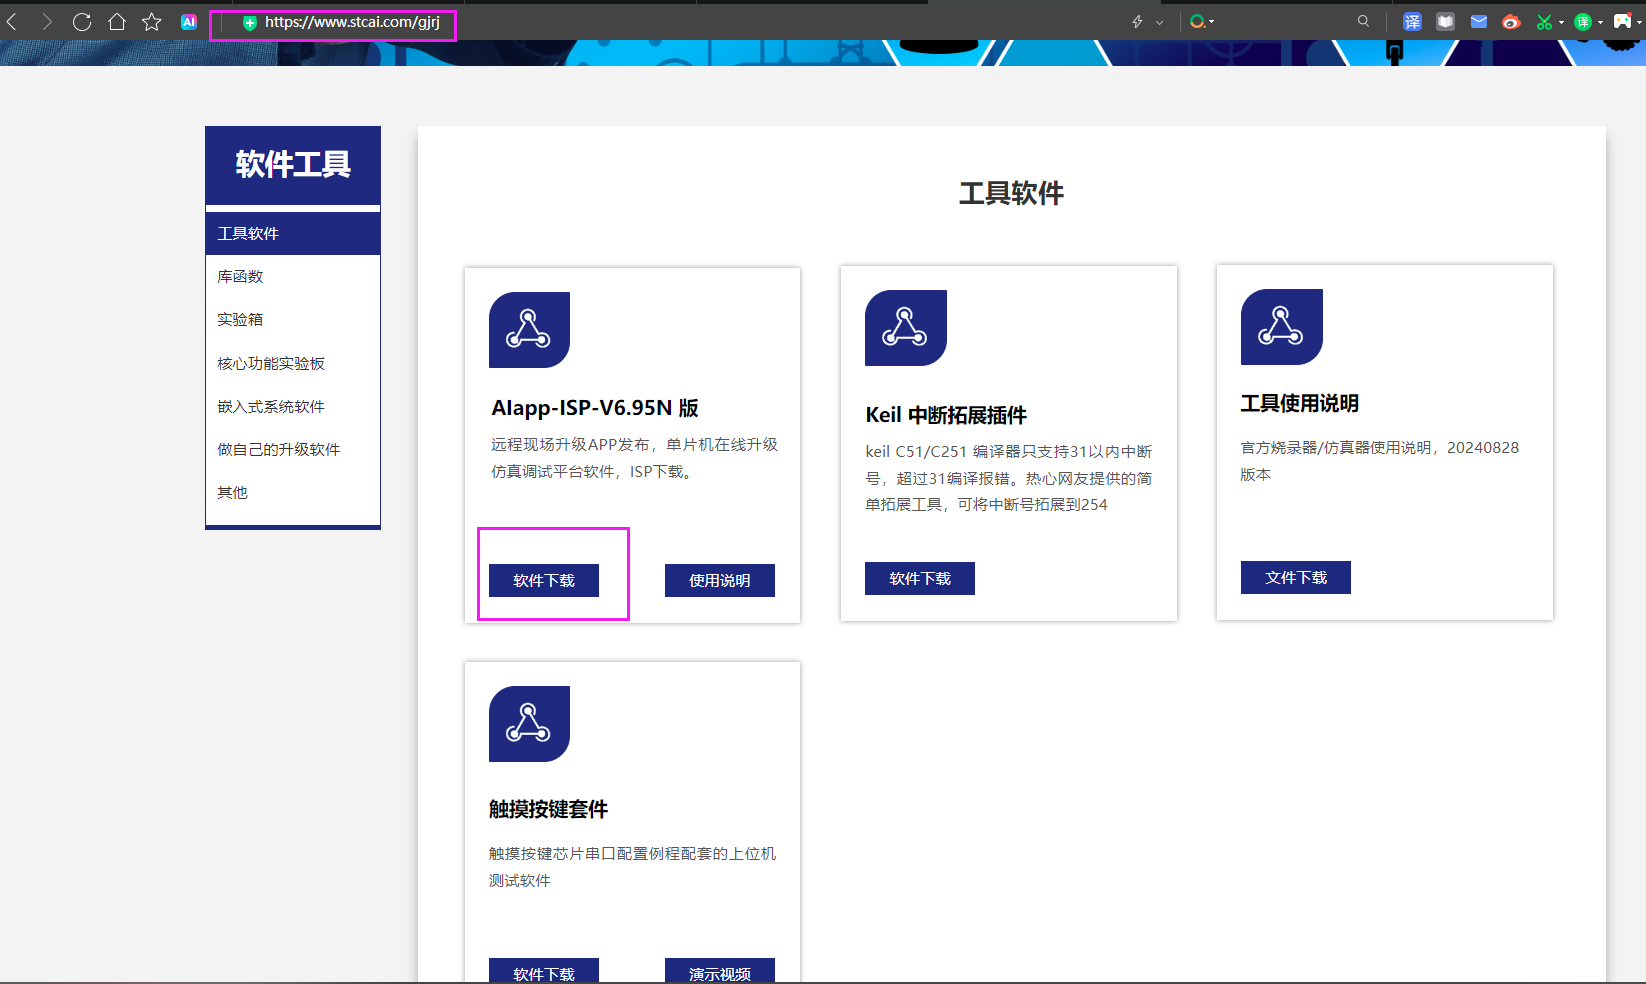This screenshot has height=984, width=1646.
Task: Expand the scissors screenshot dropdown arrow
Action: [x=1561, y=23]
